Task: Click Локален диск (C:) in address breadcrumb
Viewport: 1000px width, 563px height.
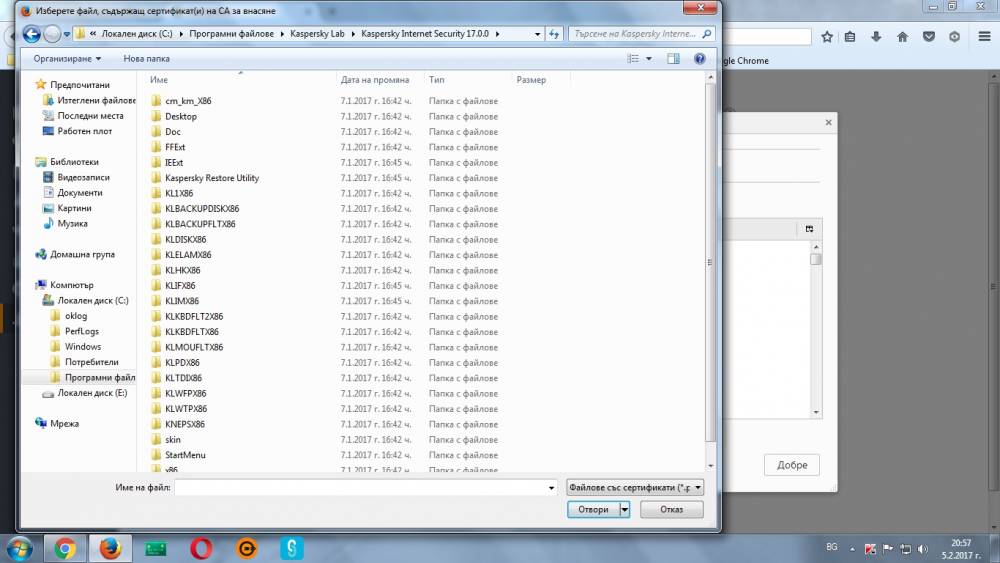Action: (x=136, y=34)
